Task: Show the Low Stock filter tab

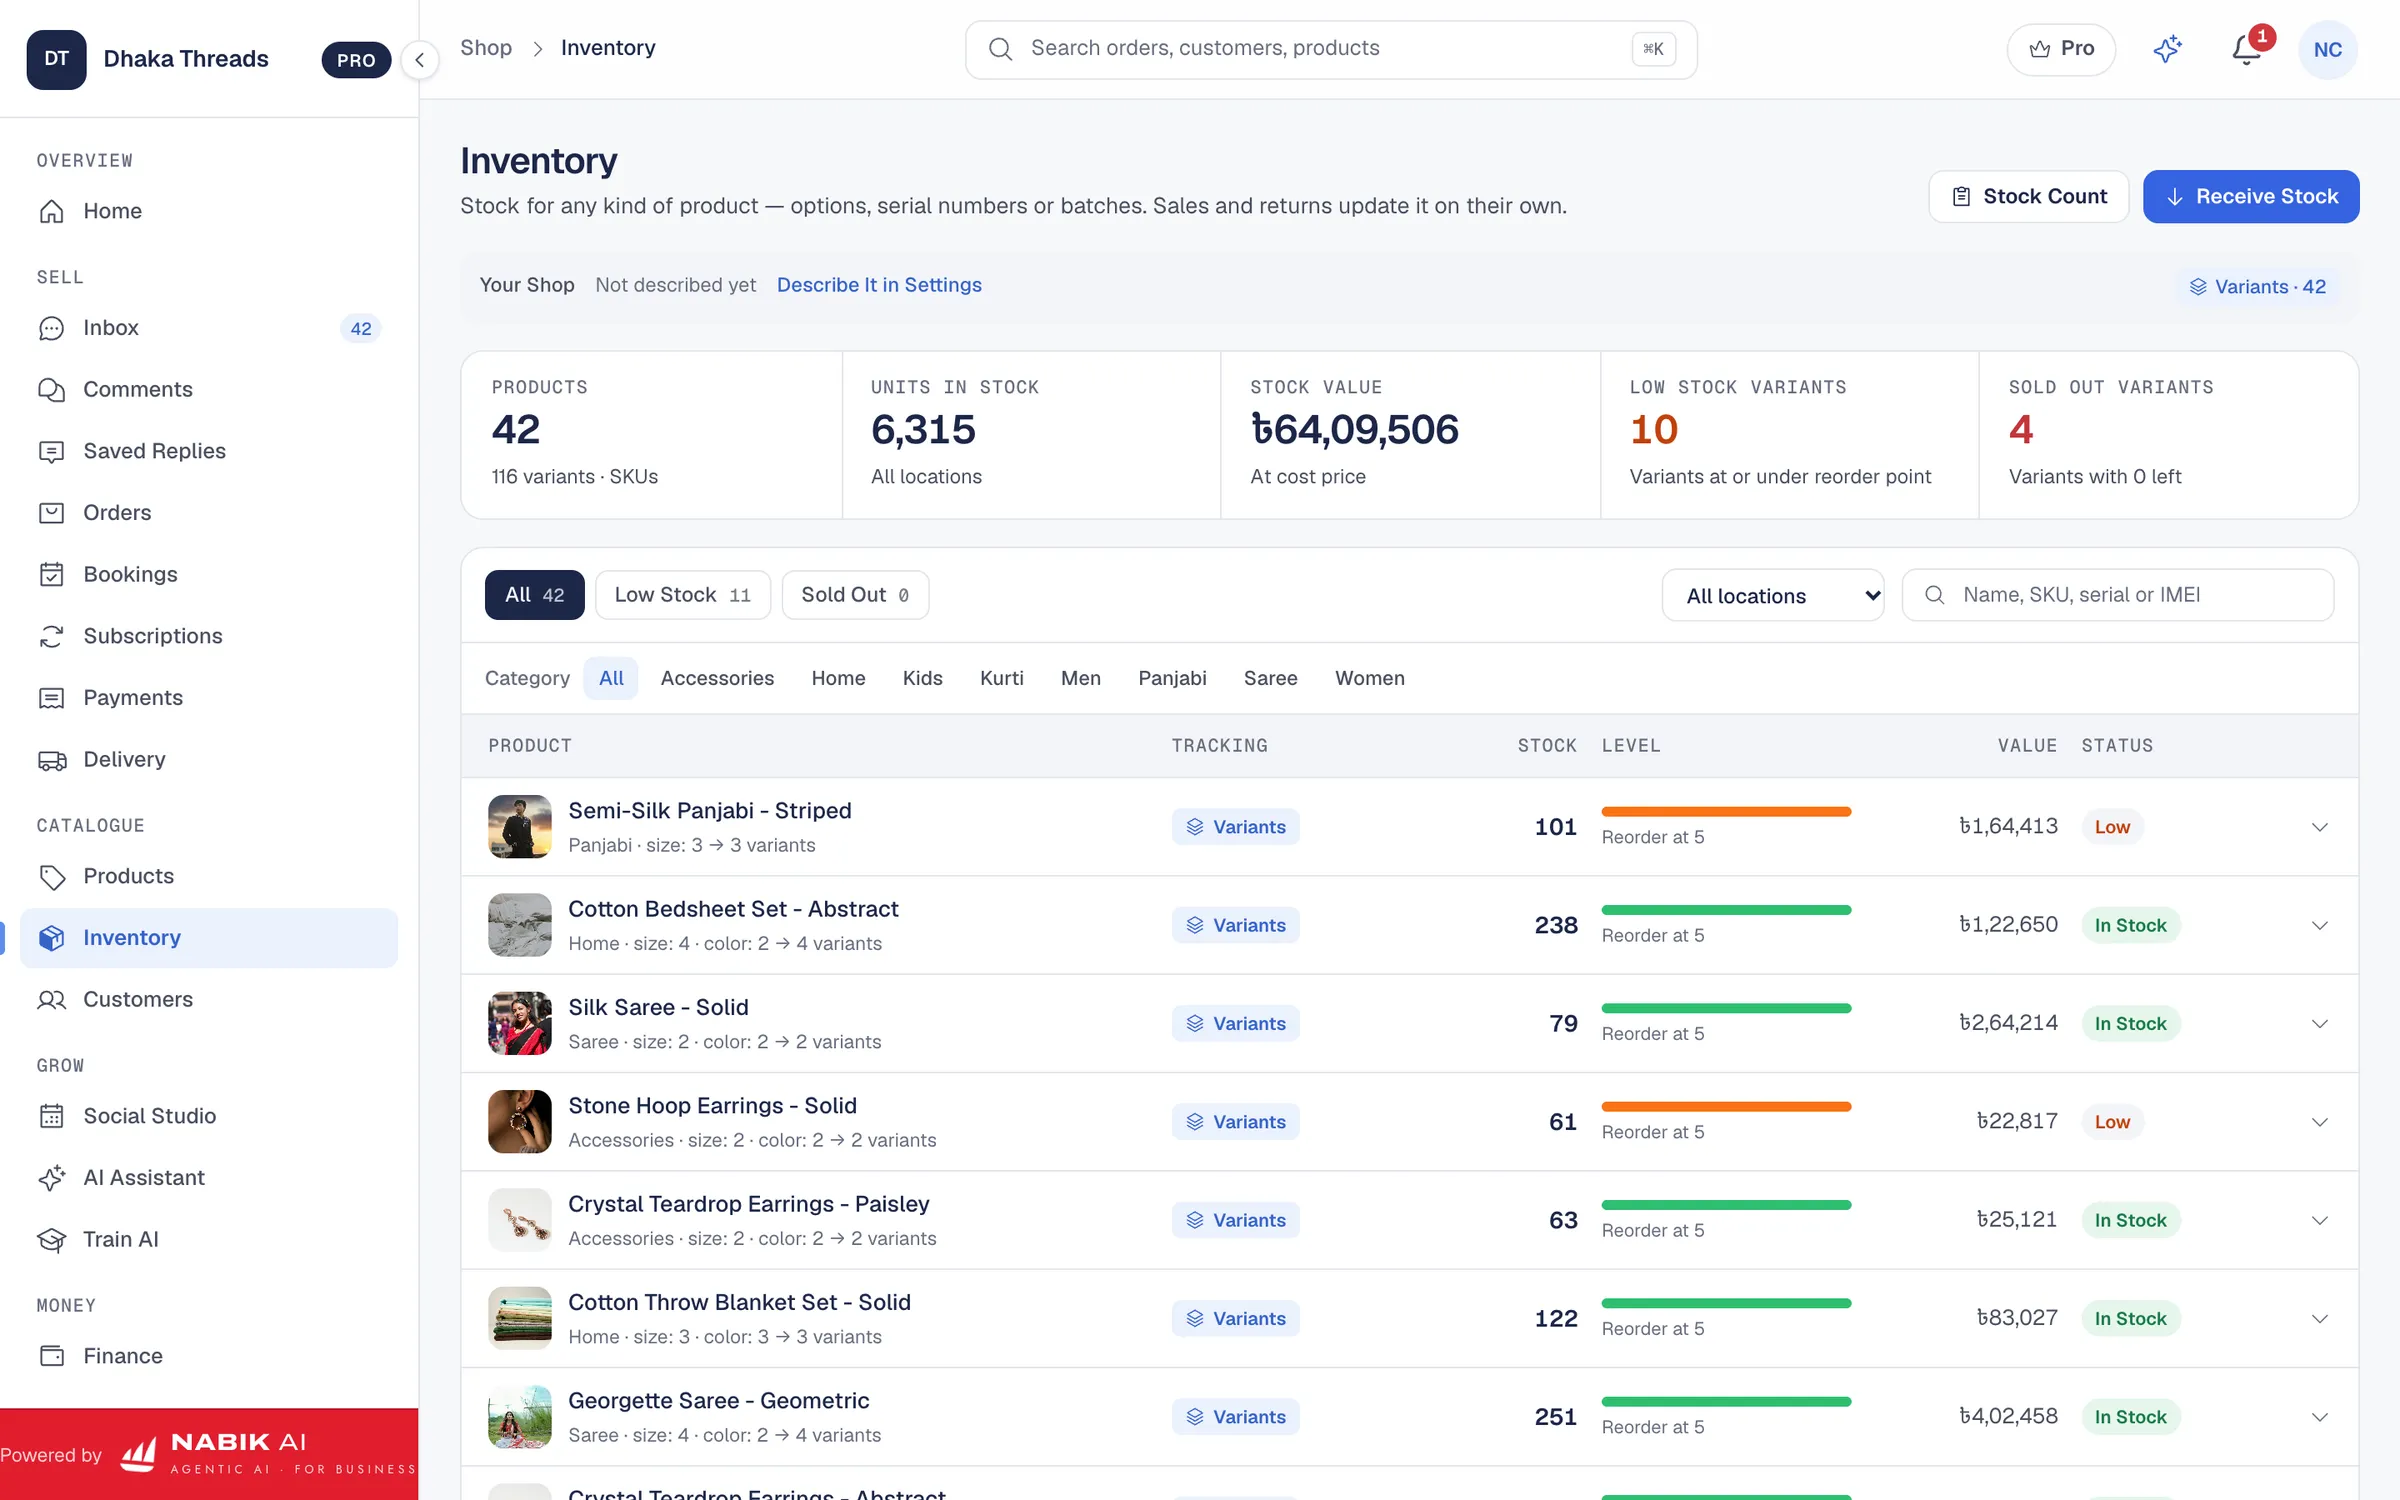Action: tap(683, 595)
